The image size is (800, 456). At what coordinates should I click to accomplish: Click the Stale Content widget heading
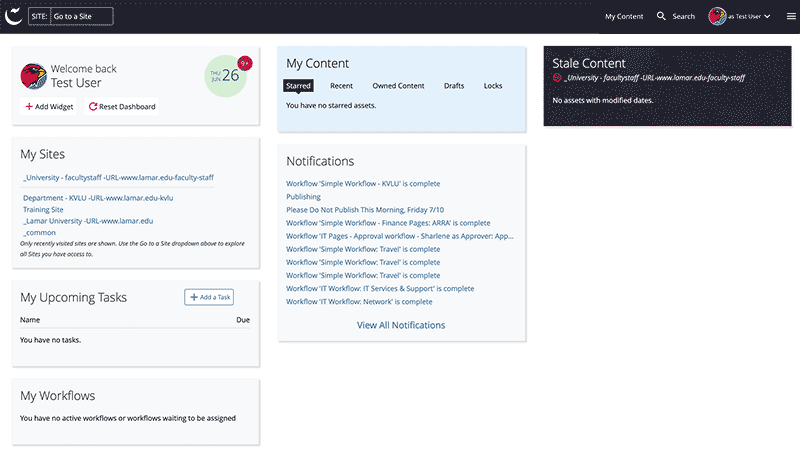point(589,63)
